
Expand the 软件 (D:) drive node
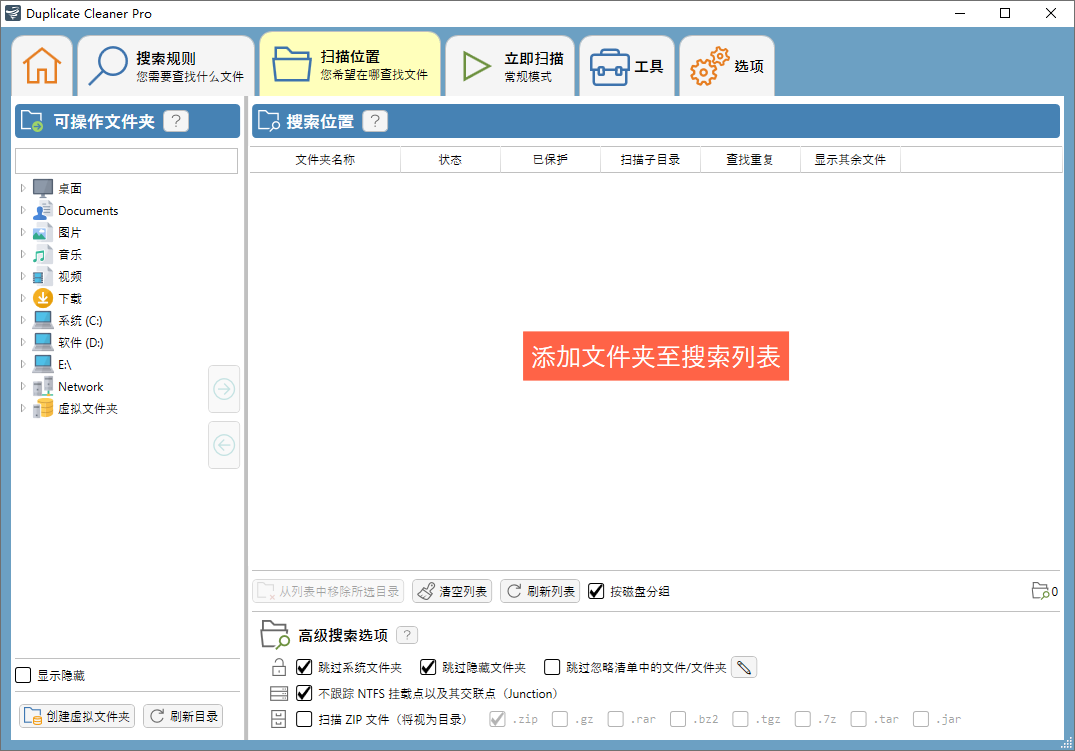23,342
